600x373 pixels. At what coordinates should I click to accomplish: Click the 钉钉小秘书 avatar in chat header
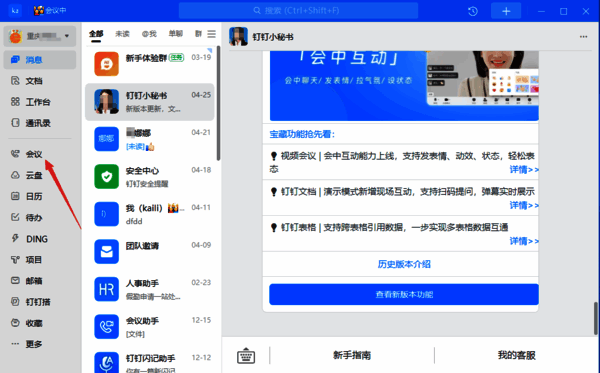[x=238, y=37]
